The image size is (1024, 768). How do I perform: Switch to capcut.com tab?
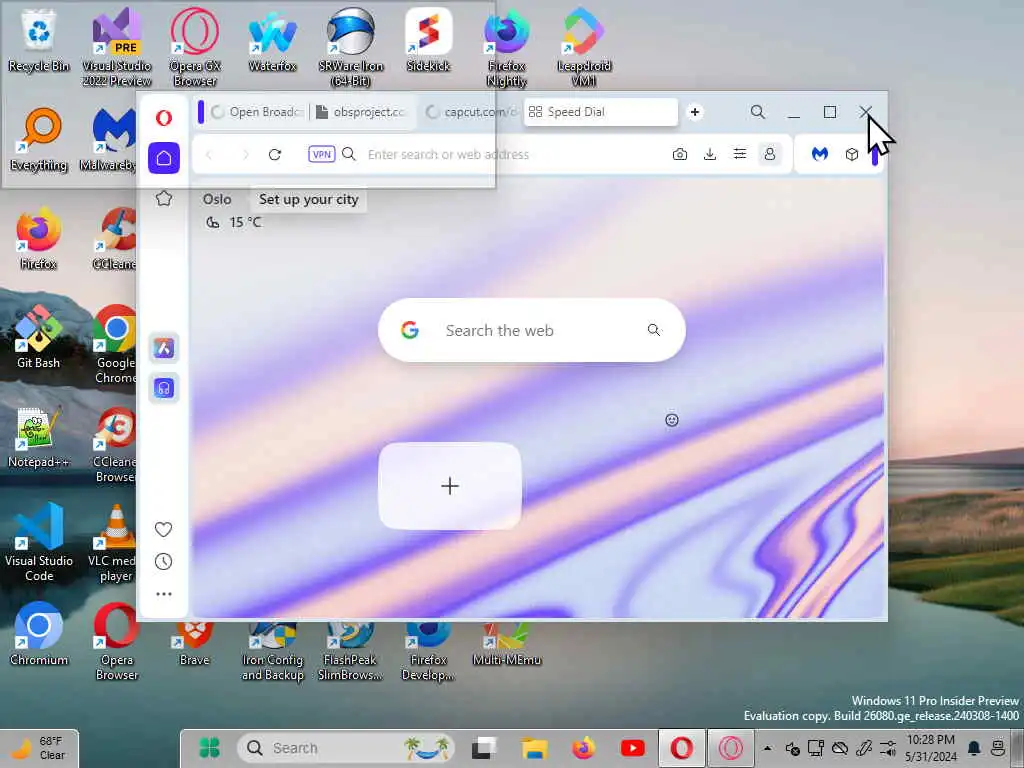click(x=472, y=112)
